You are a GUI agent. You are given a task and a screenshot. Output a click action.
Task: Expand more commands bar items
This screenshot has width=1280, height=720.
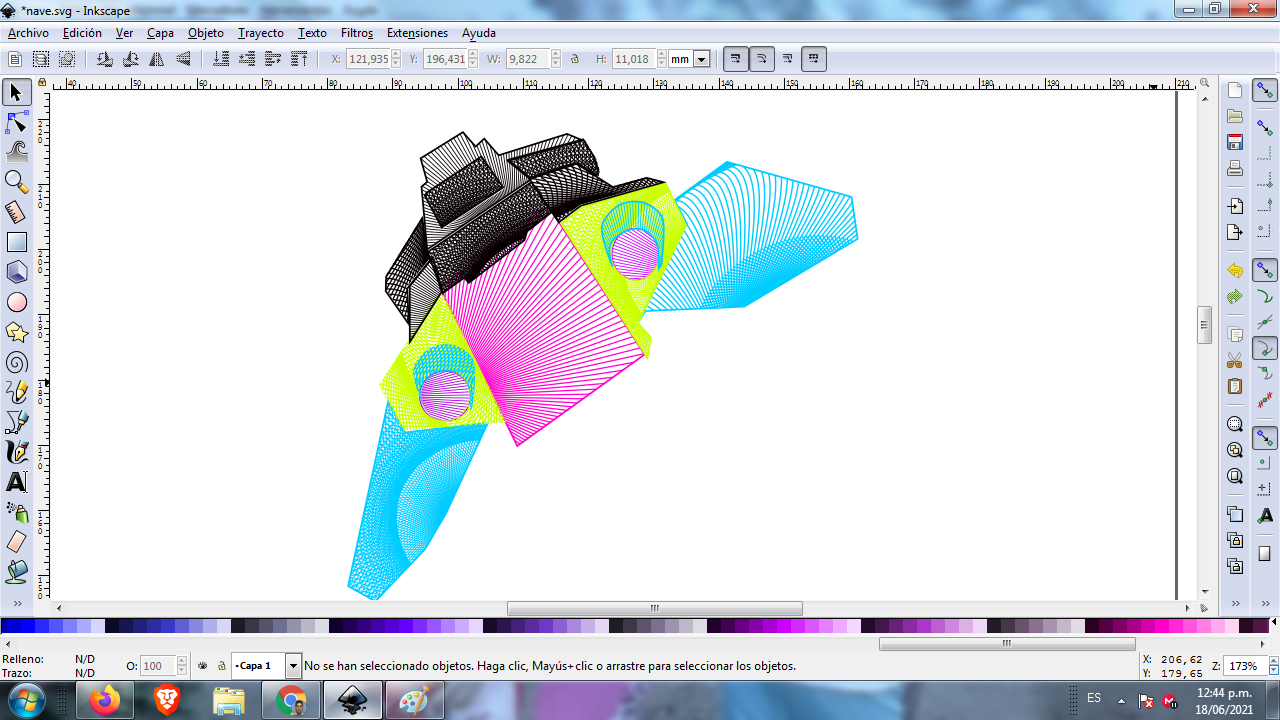point(1235,603)
